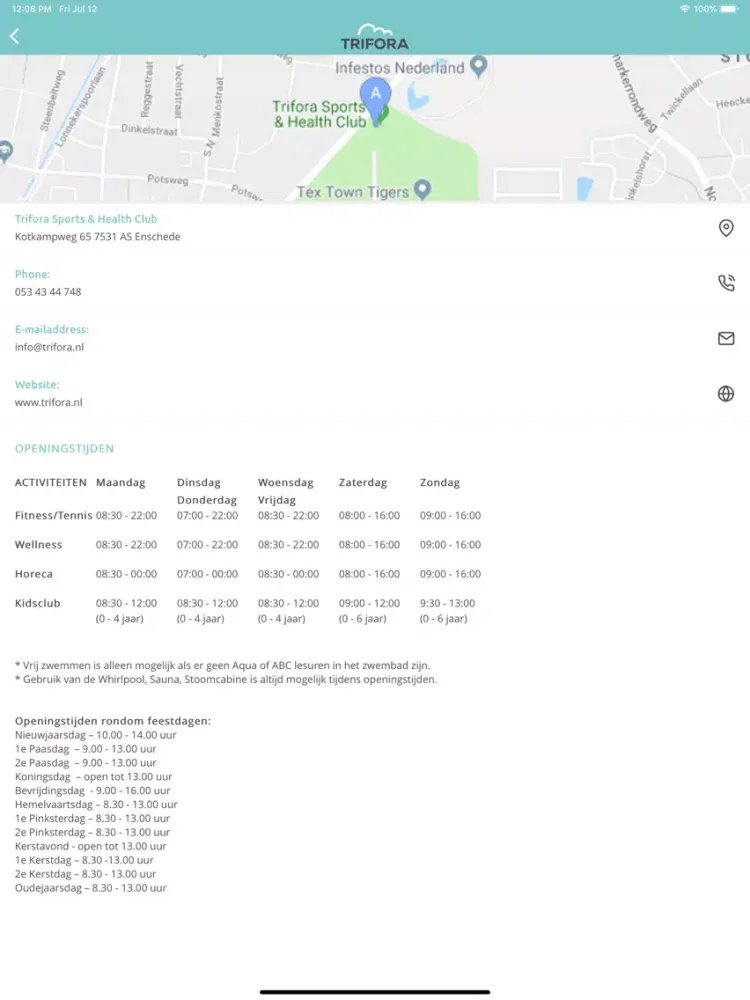Viewport: 750px width, 1000px height.
Task: Tap the ACTIVITEITEN column header
Action: point(50,483)
